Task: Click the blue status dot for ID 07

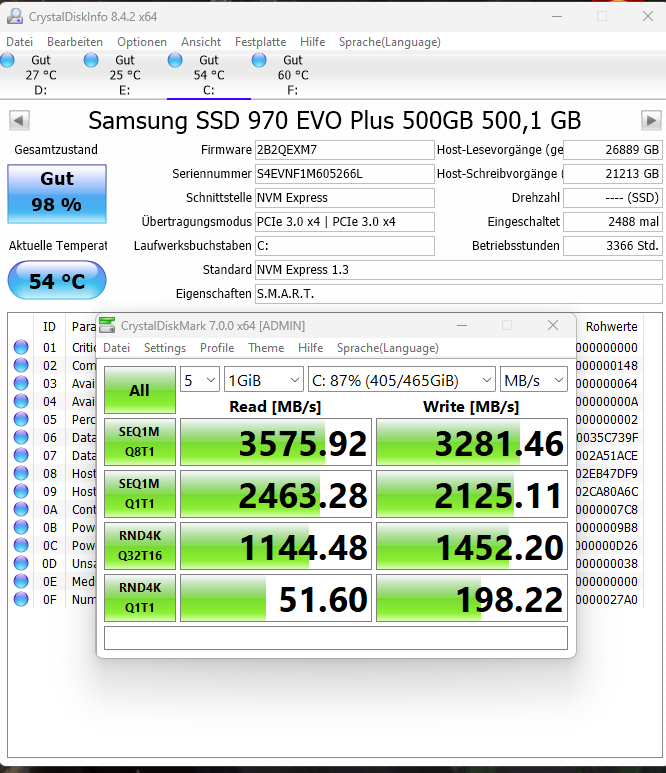Action: pos(21,455)
